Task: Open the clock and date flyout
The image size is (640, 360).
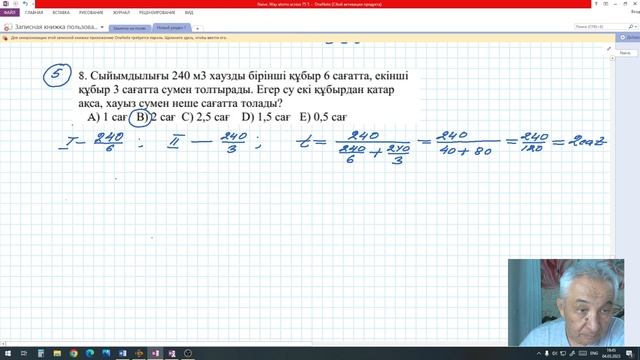Action: [611, 353]
